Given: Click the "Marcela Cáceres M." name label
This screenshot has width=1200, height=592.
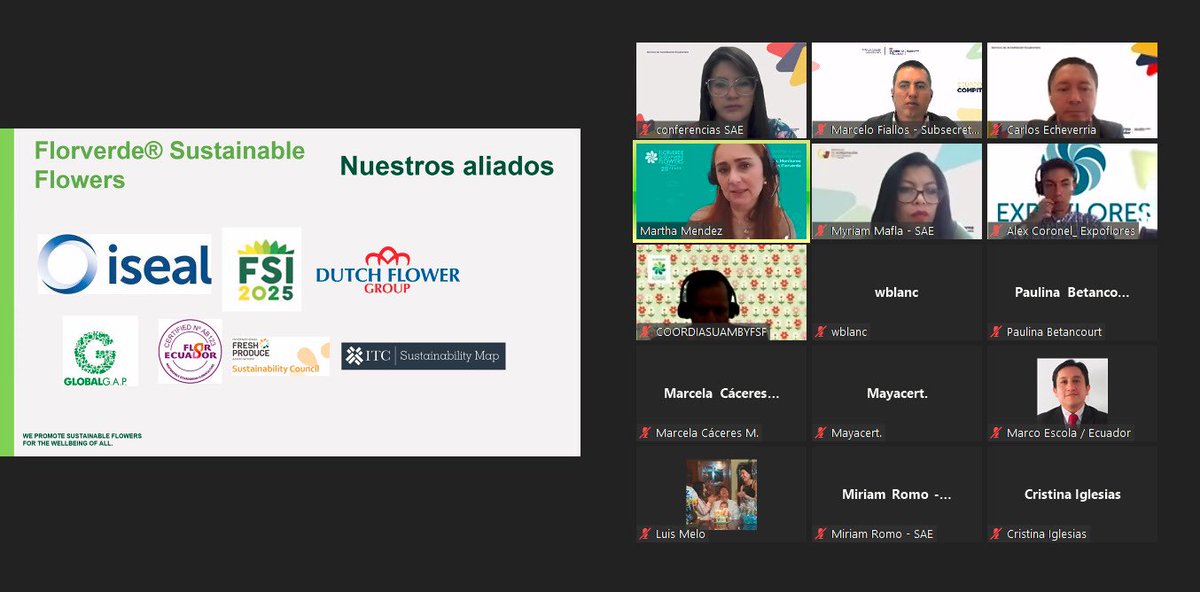Looking at the screenshot, I should [707, 433].
